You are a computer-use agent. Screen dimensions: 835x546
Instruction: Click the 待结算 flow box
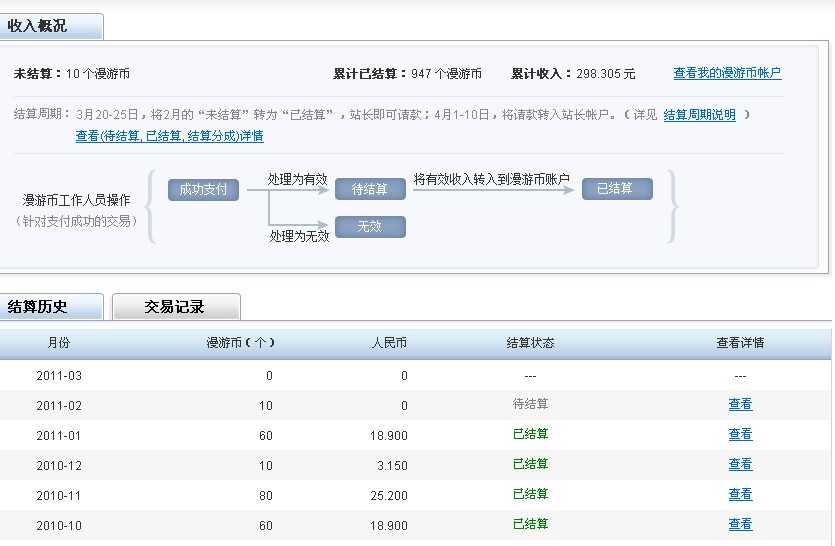click(370, 189)
